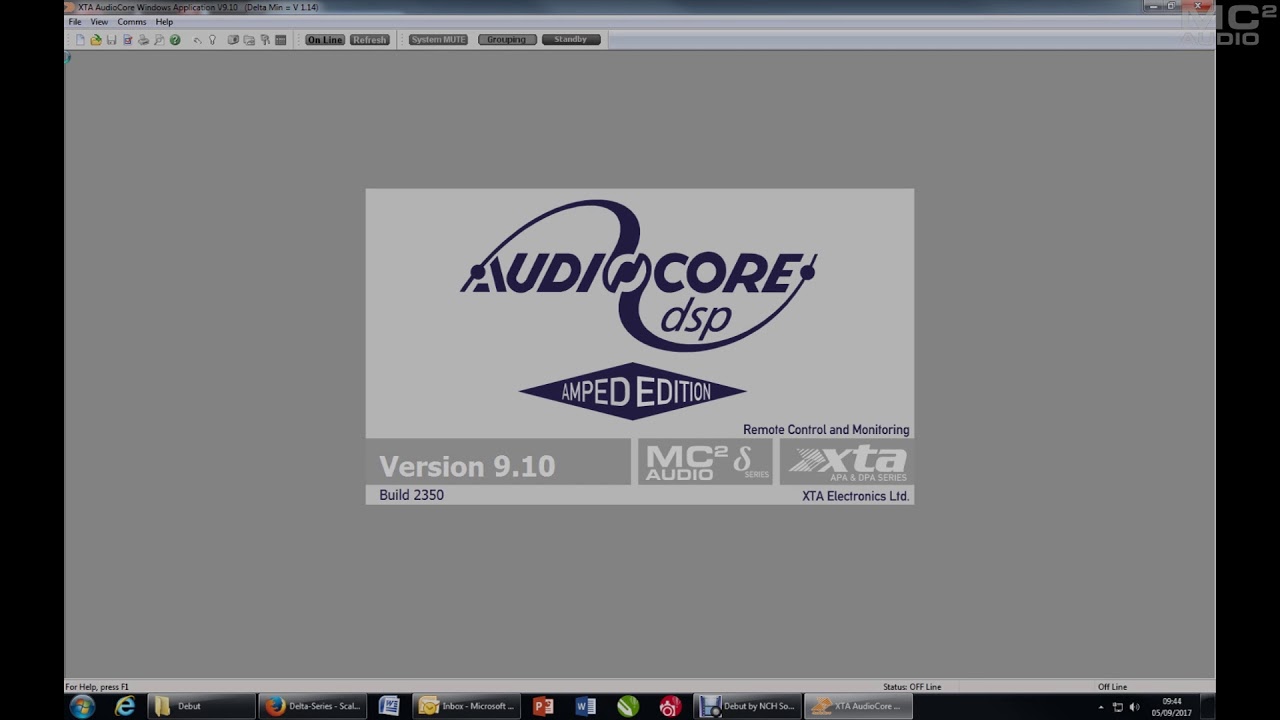
Task: Click the Status: OFF Line status text
Action: click(x=912, y=687)
